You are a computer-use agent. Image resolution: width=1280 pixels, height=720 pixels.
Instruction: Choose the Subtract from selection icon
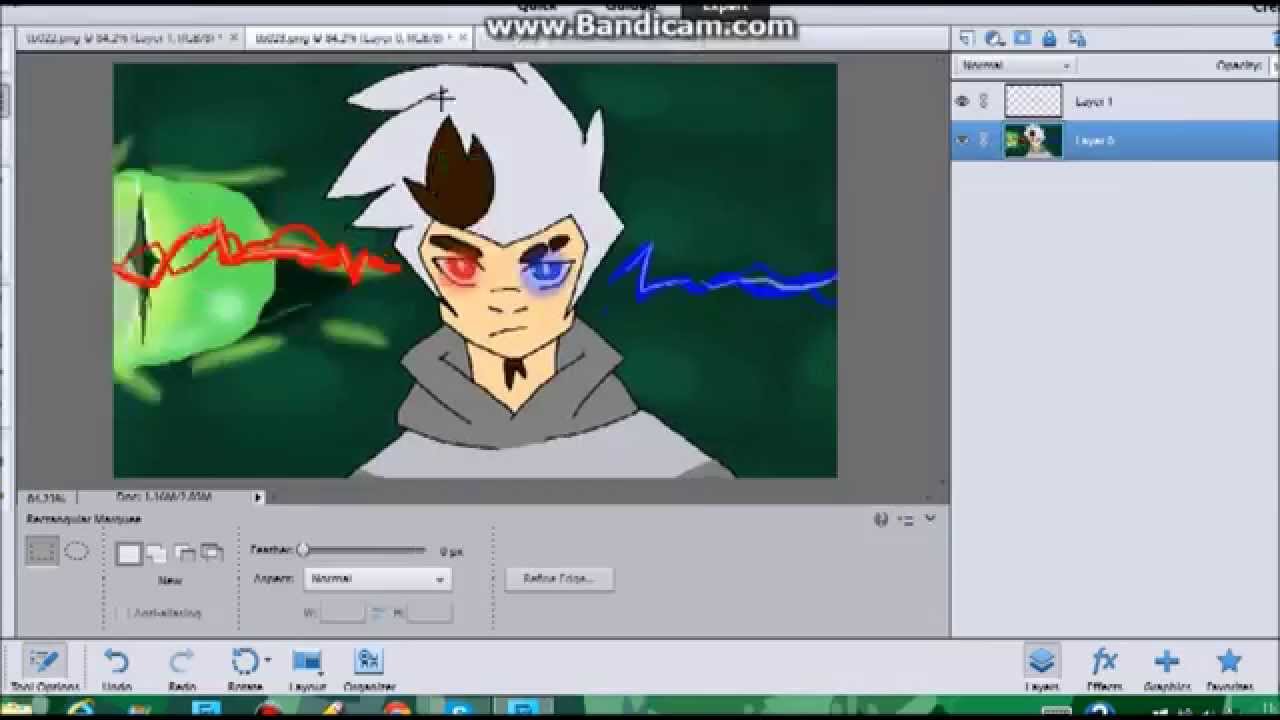(184, 552)
